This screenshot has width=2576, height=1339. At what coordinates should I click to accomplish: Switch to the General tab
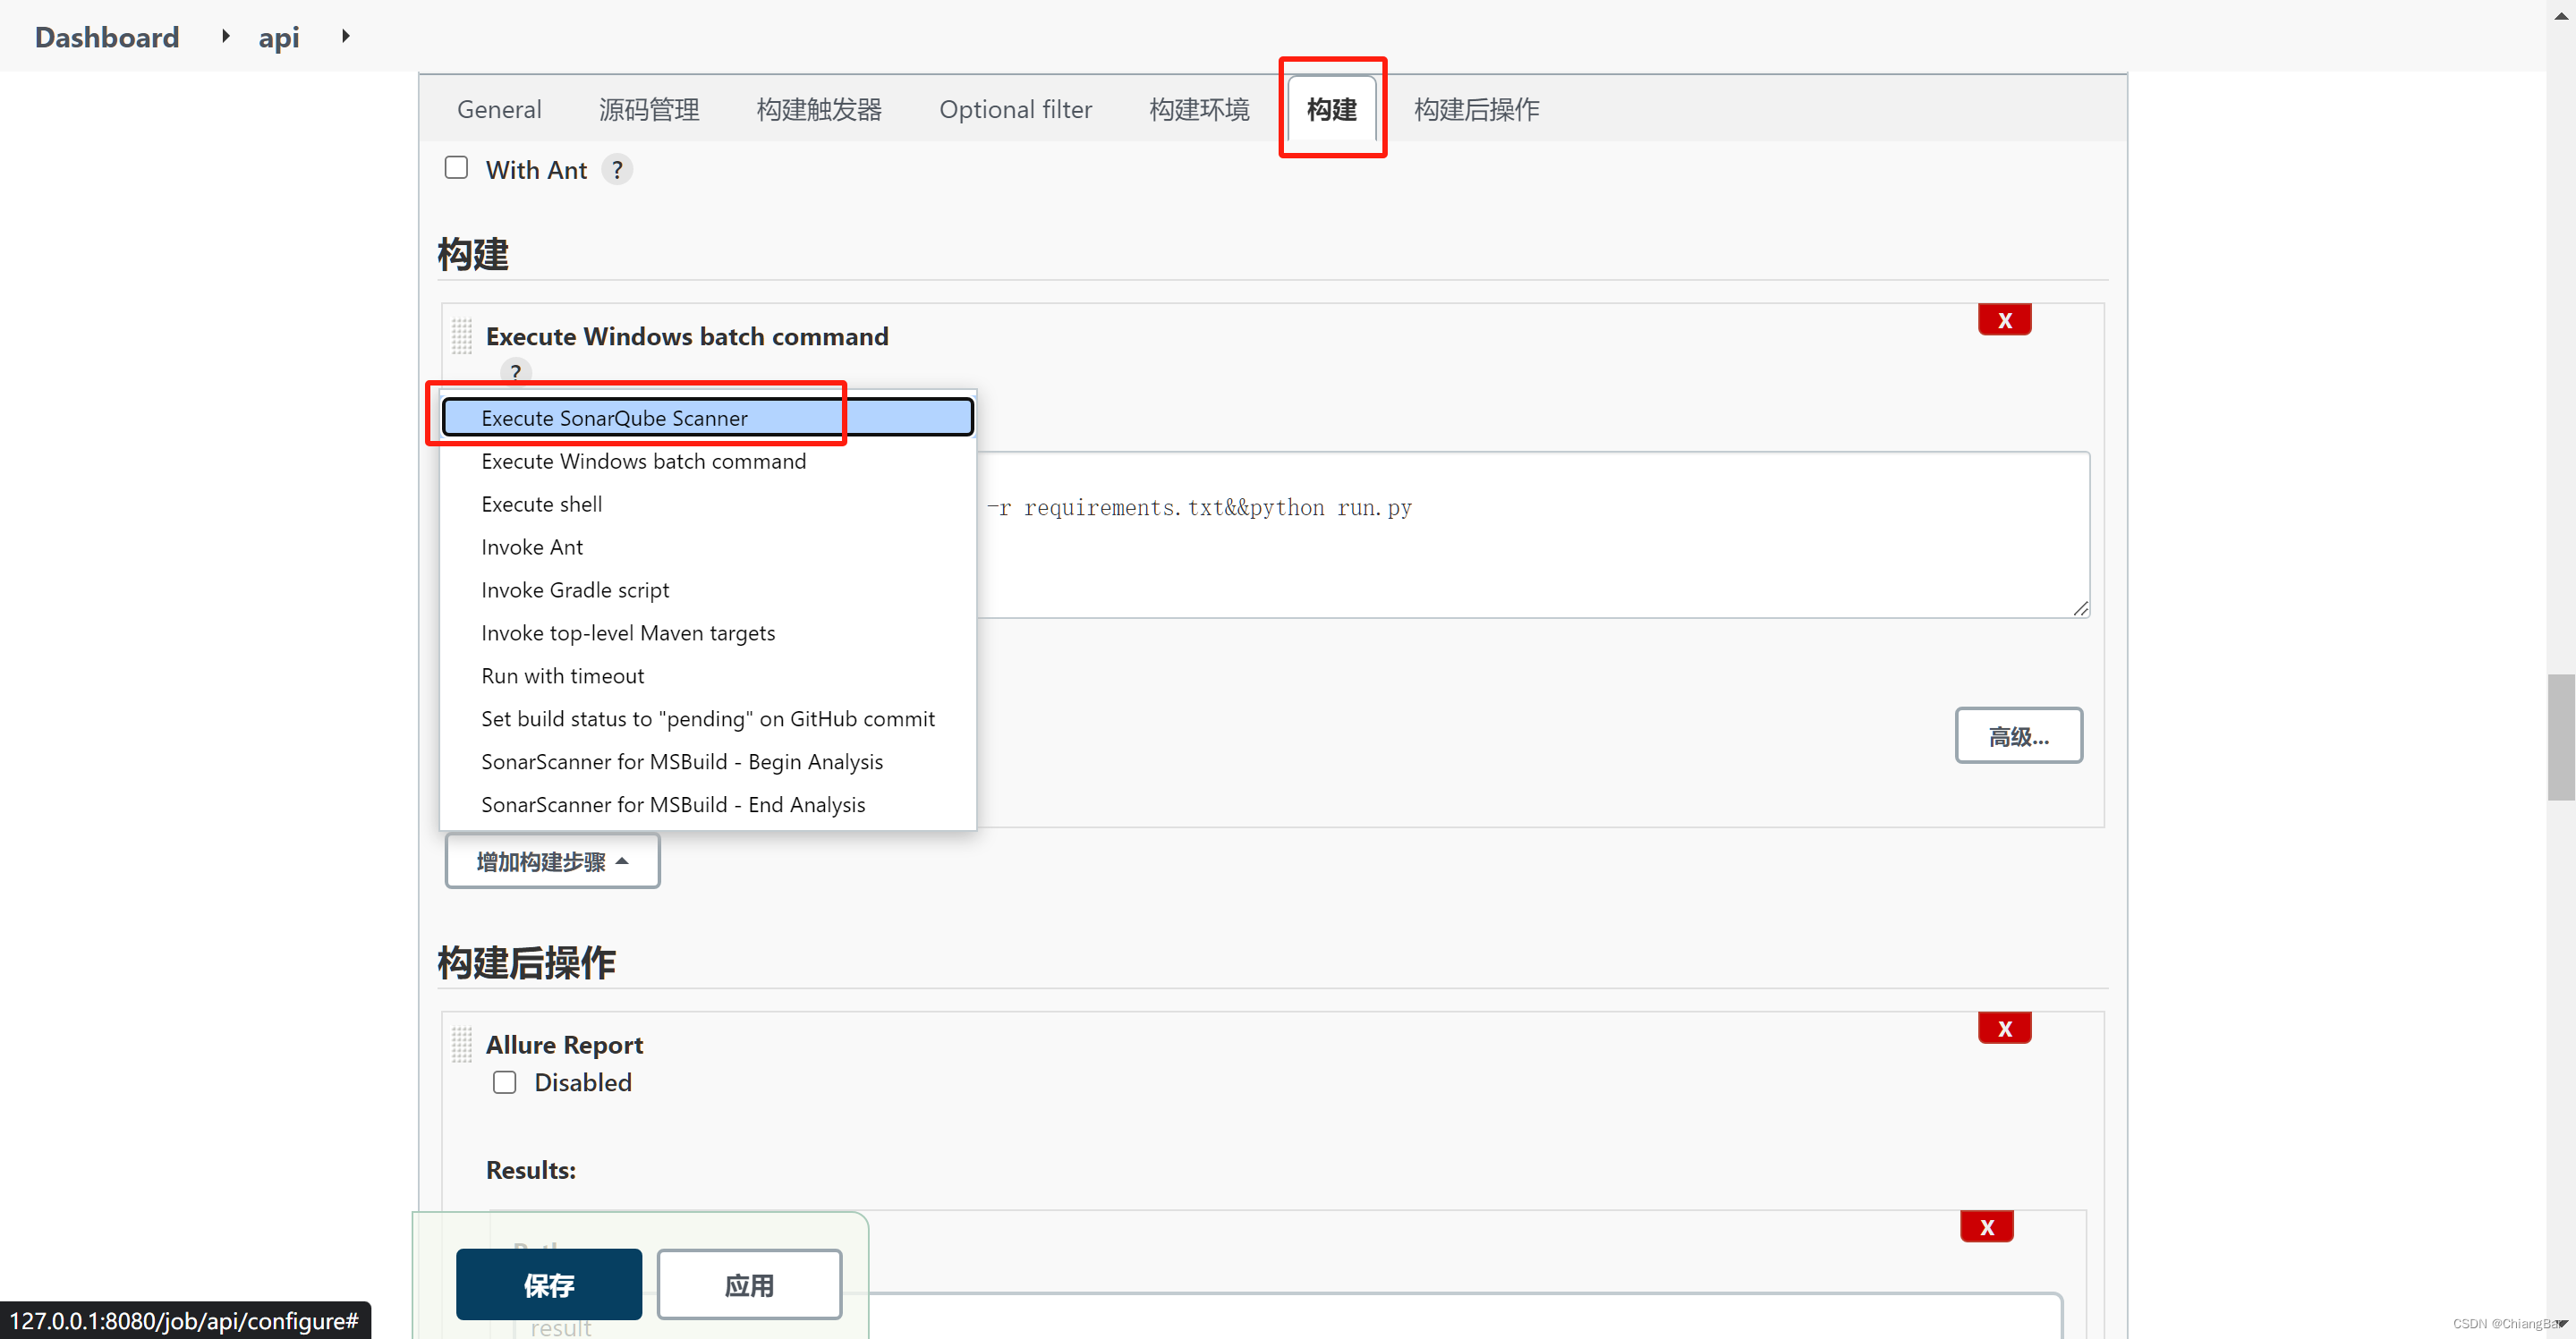tap(499, 109)
